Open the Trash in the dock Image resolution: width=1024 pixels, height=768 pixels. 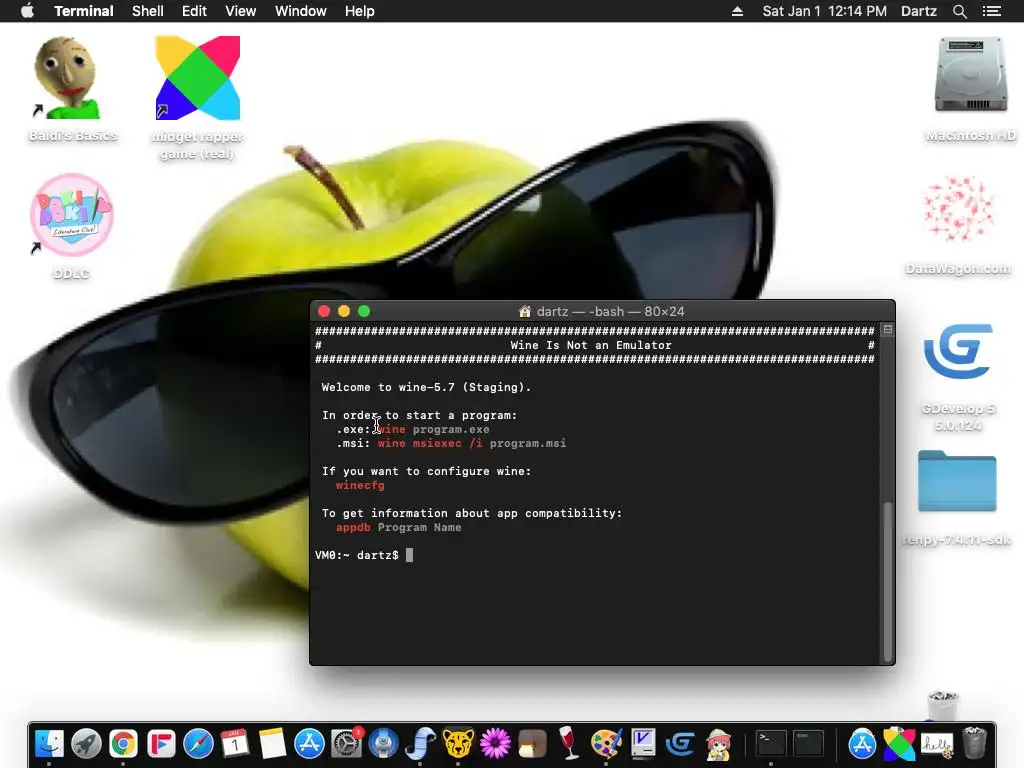[974, 743]
